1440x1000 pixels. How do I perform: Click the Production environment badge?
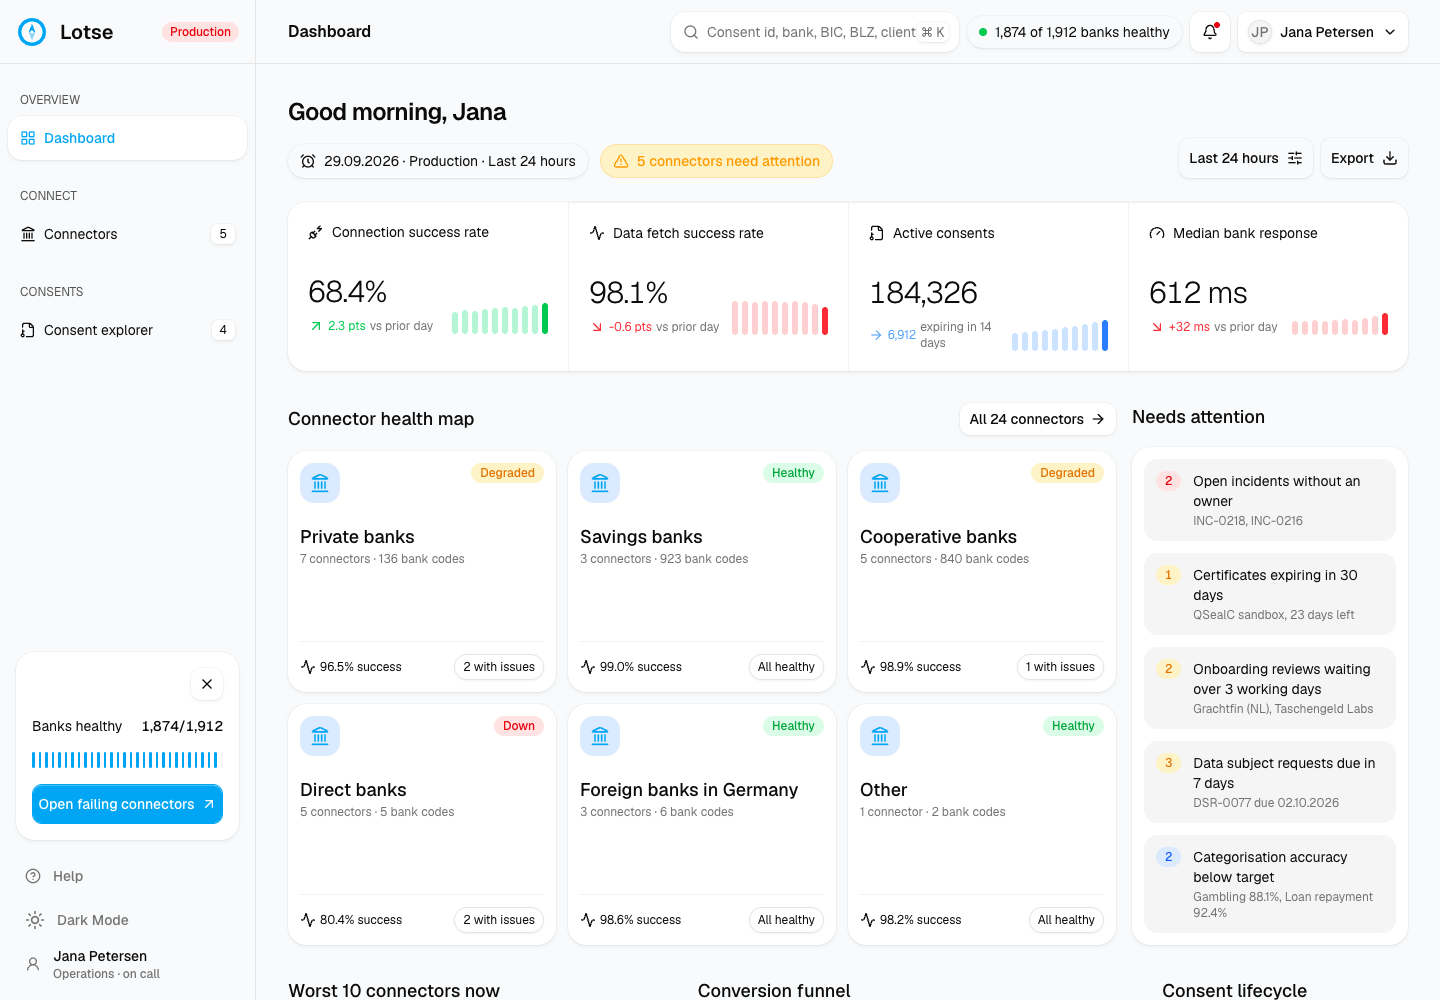pos(200,32)
